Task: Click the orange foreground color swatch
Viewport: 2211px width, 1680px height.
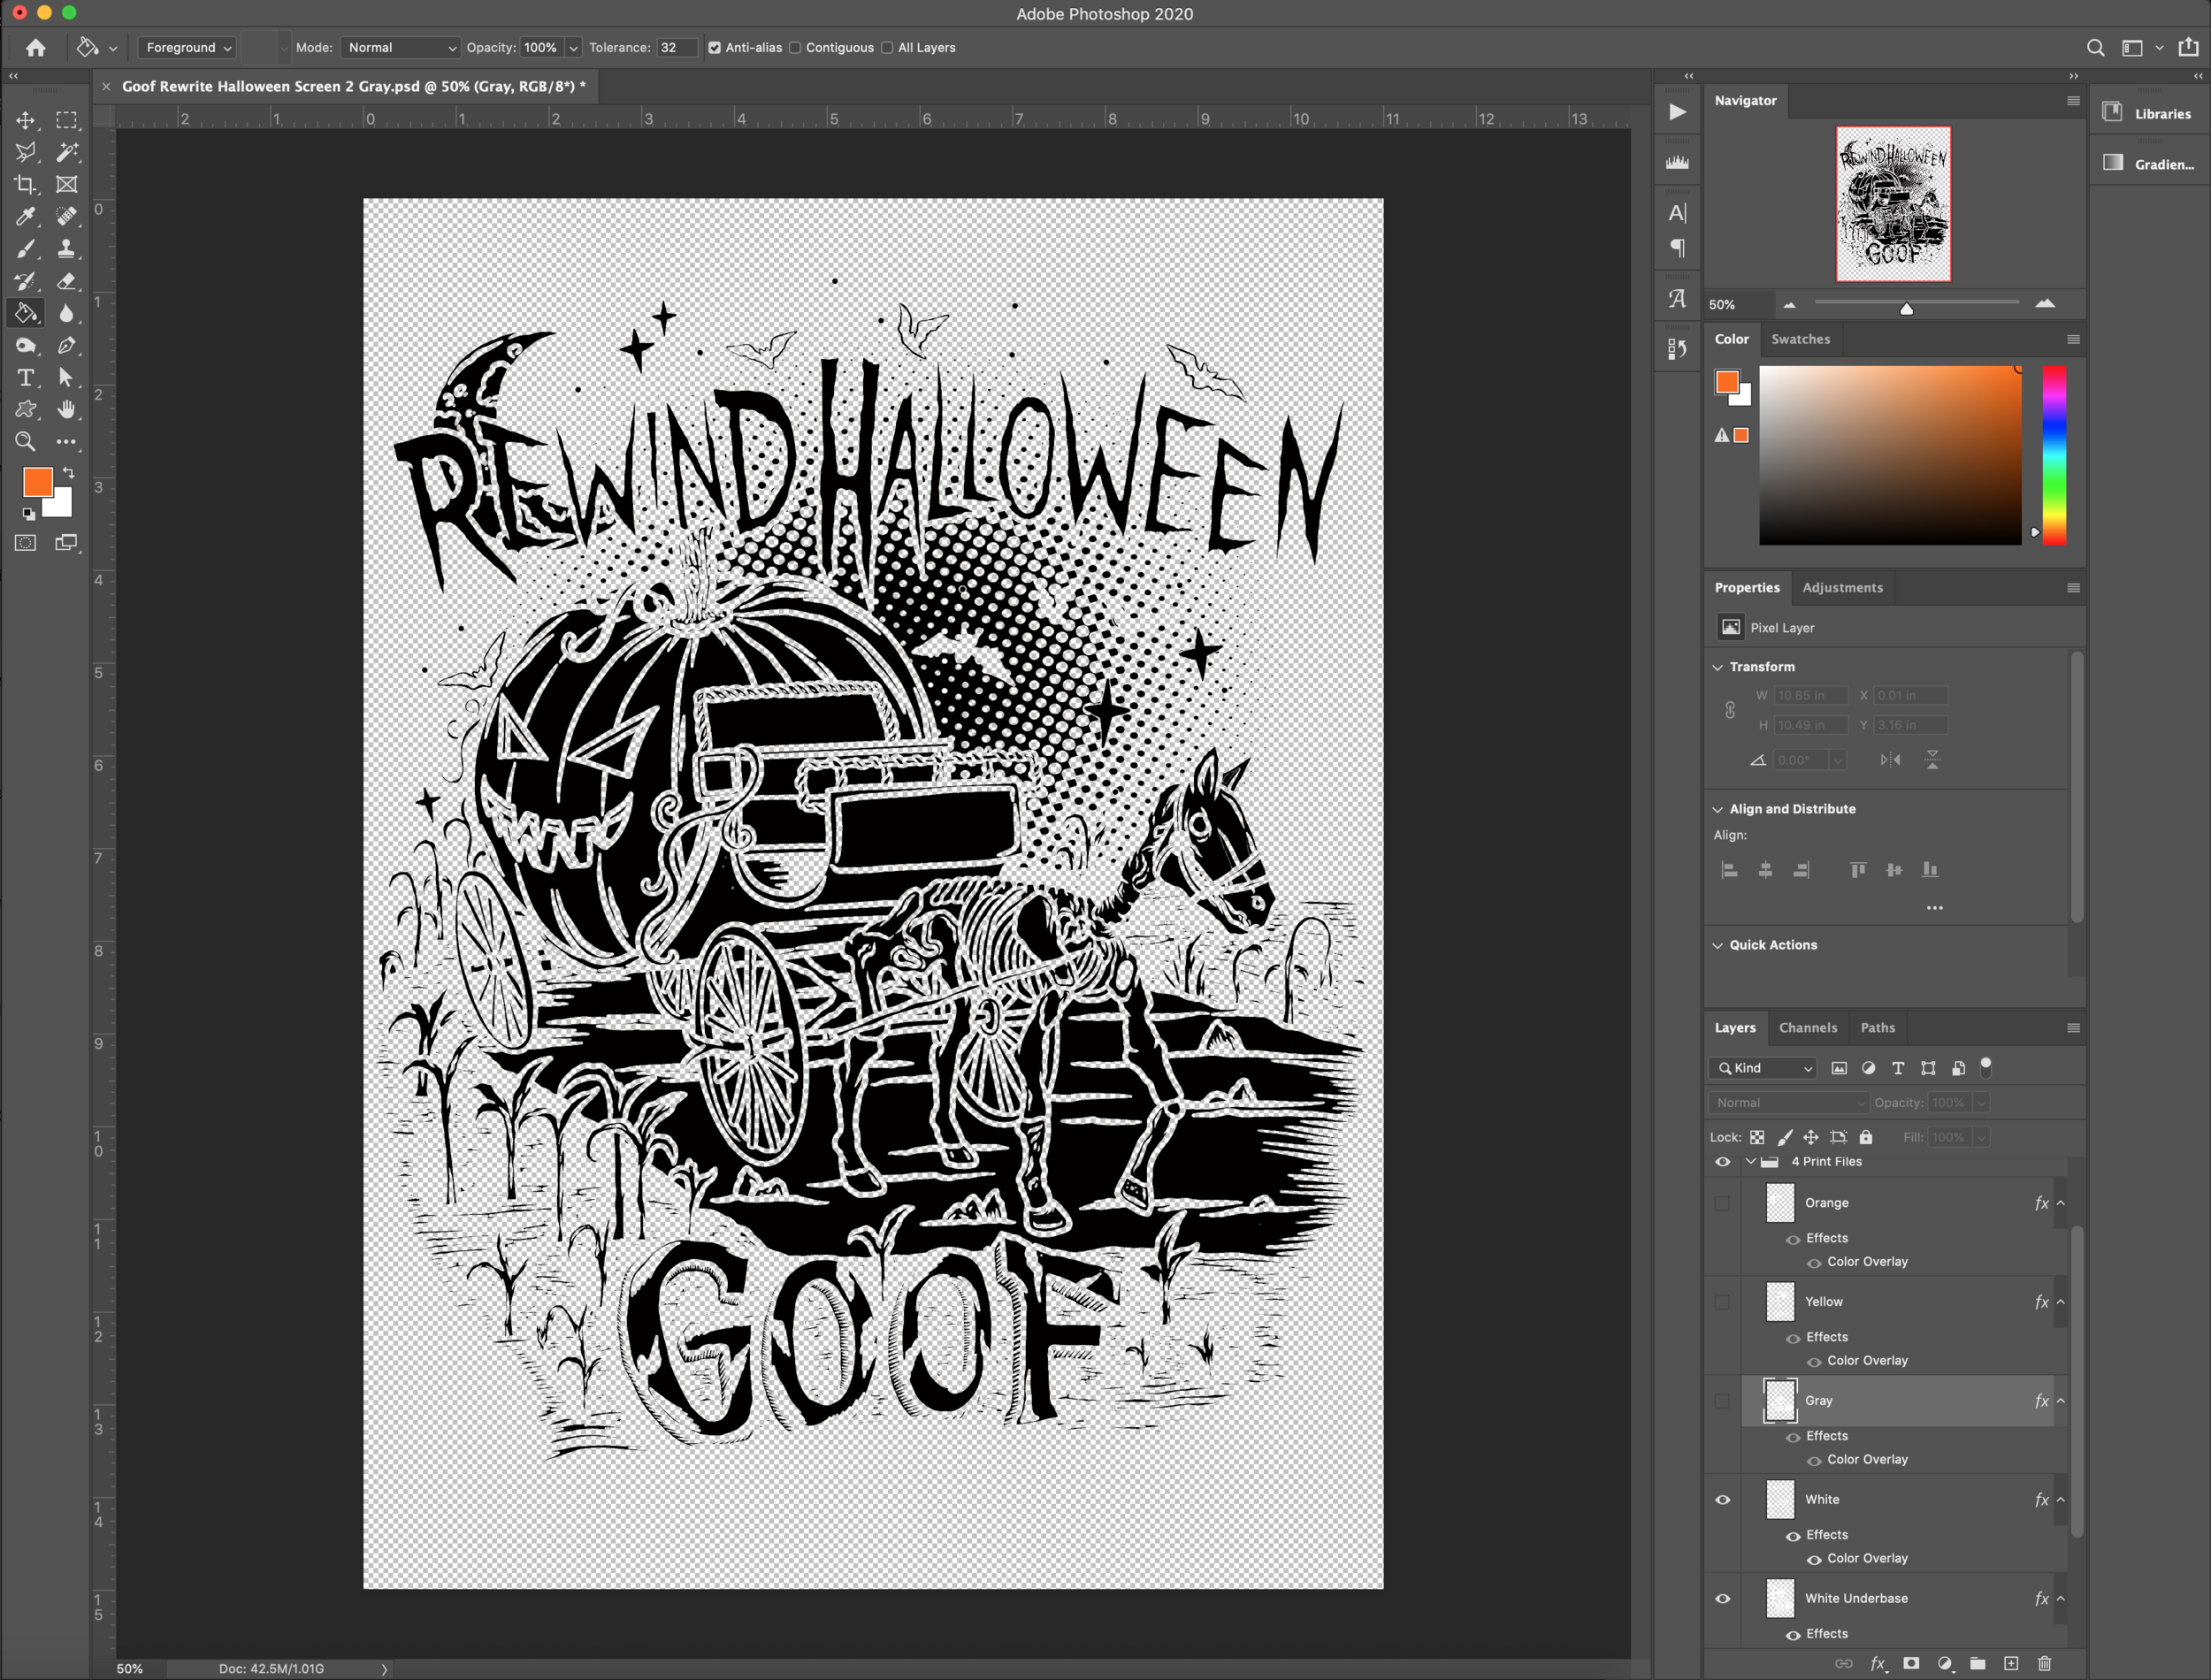Action: tap(38, 482)
